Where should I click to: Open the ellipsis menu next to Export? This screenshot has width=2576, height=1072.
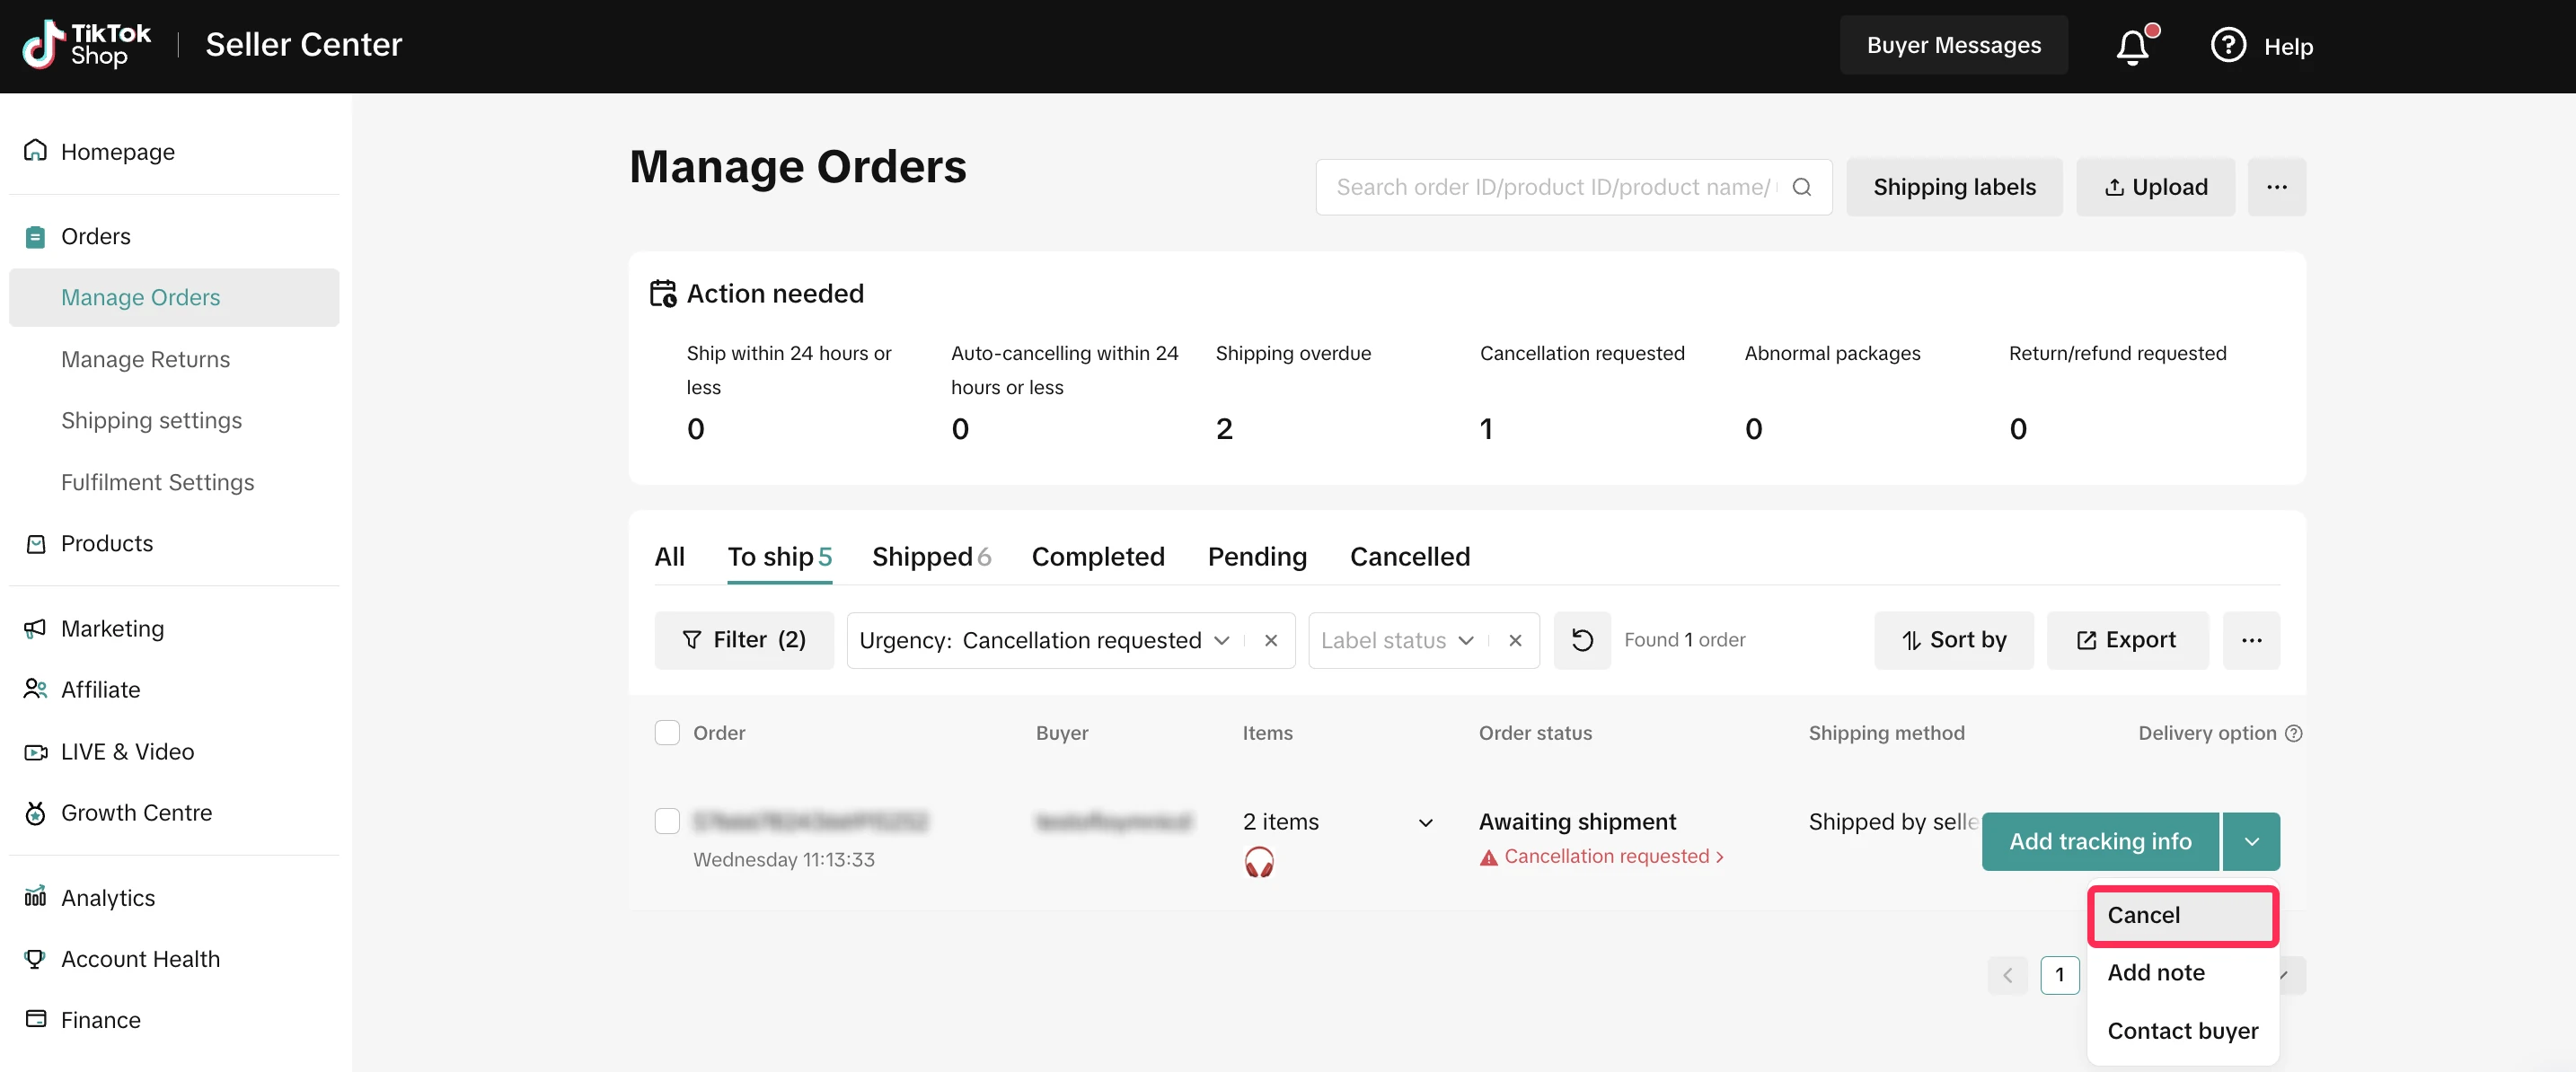tap(2250, 640)
